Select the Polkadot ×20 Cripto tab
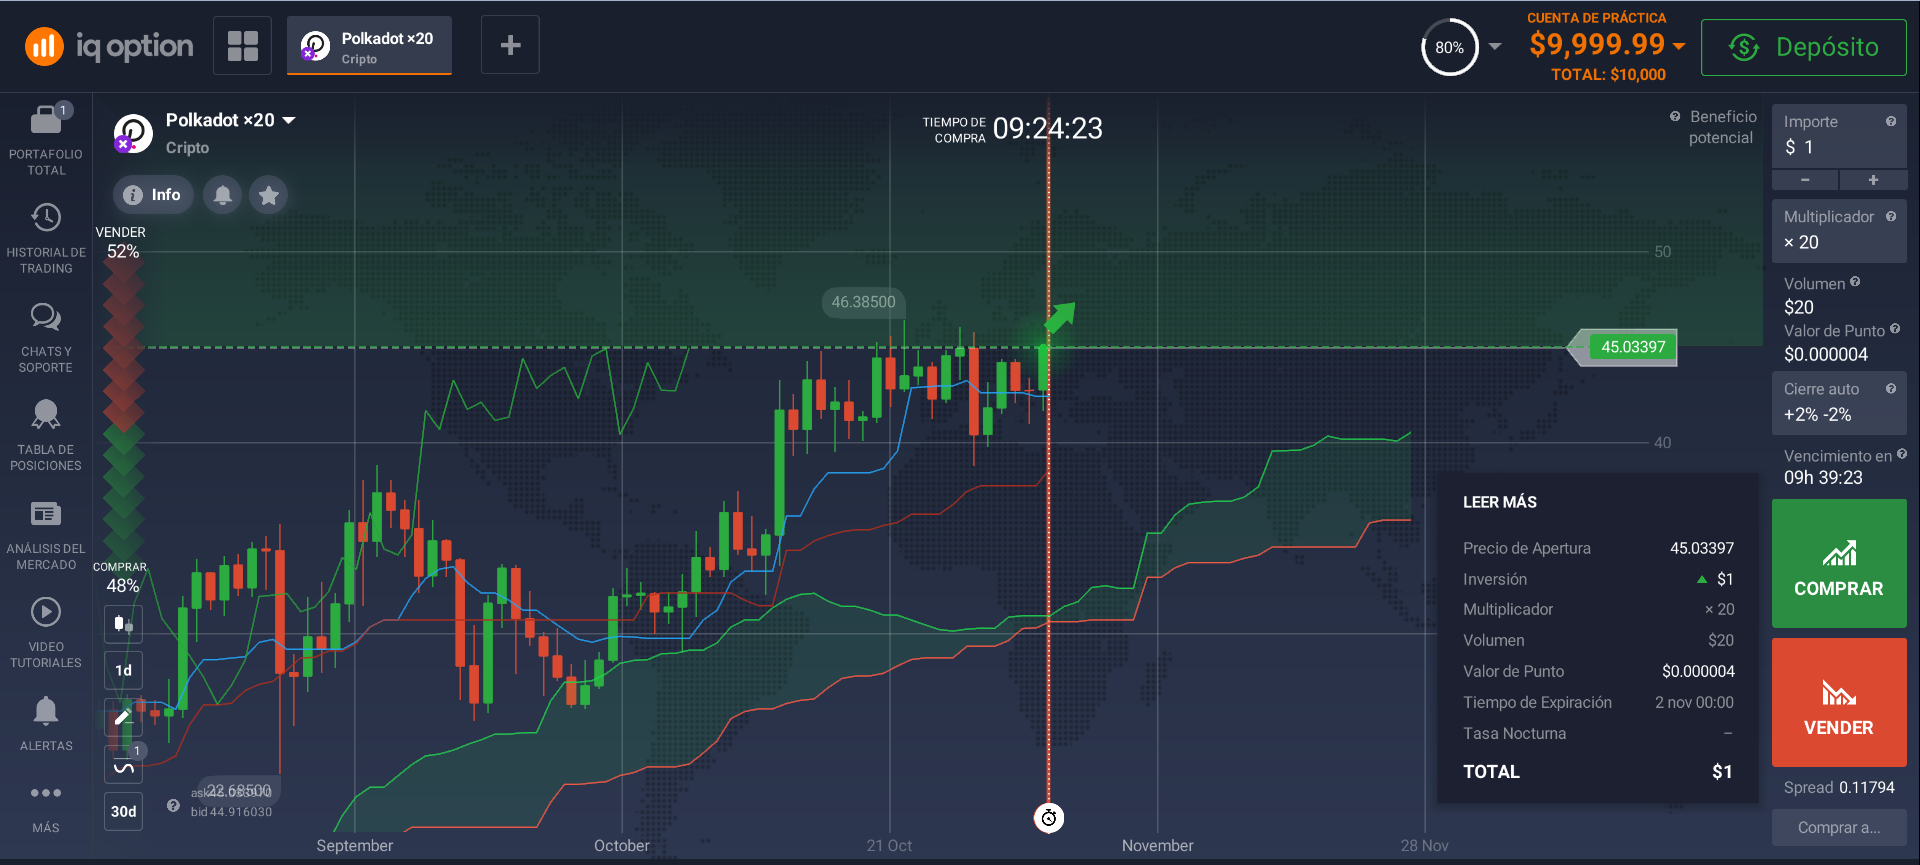This screenshot has height=865, width=1920. 369,46
